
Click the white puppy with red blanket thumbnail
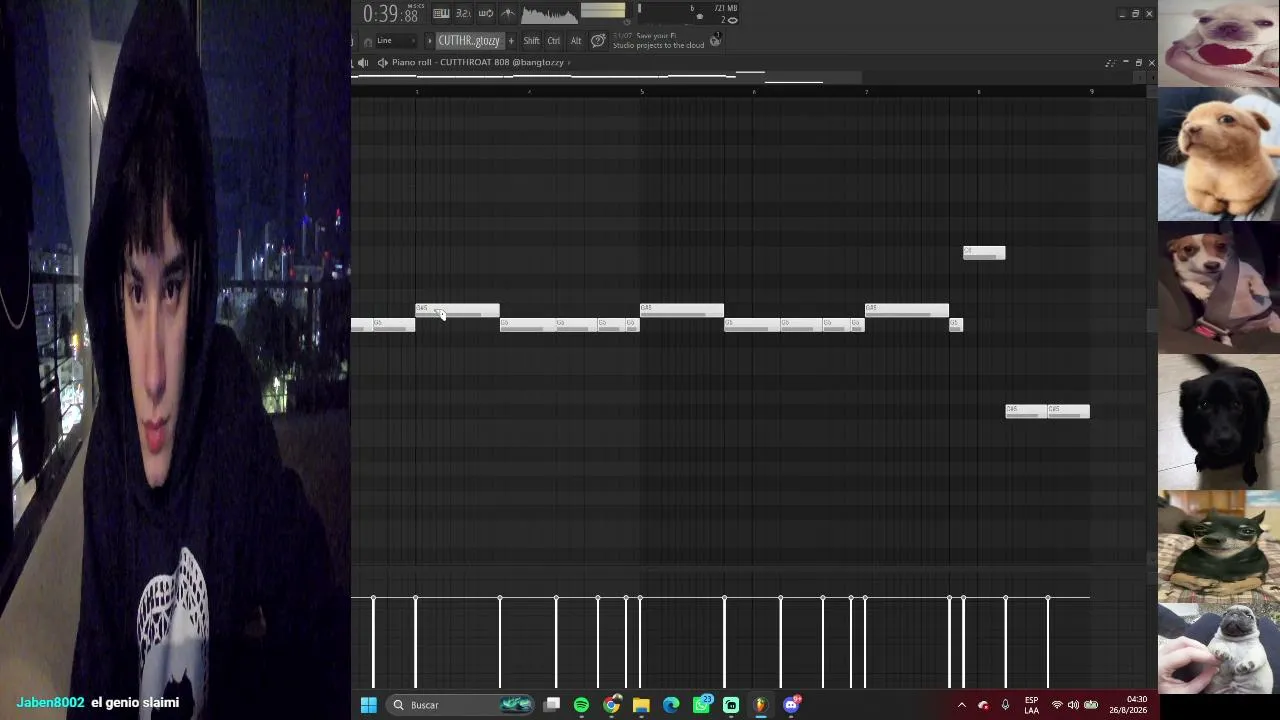pyautogui.click(x=1219, y=43)
